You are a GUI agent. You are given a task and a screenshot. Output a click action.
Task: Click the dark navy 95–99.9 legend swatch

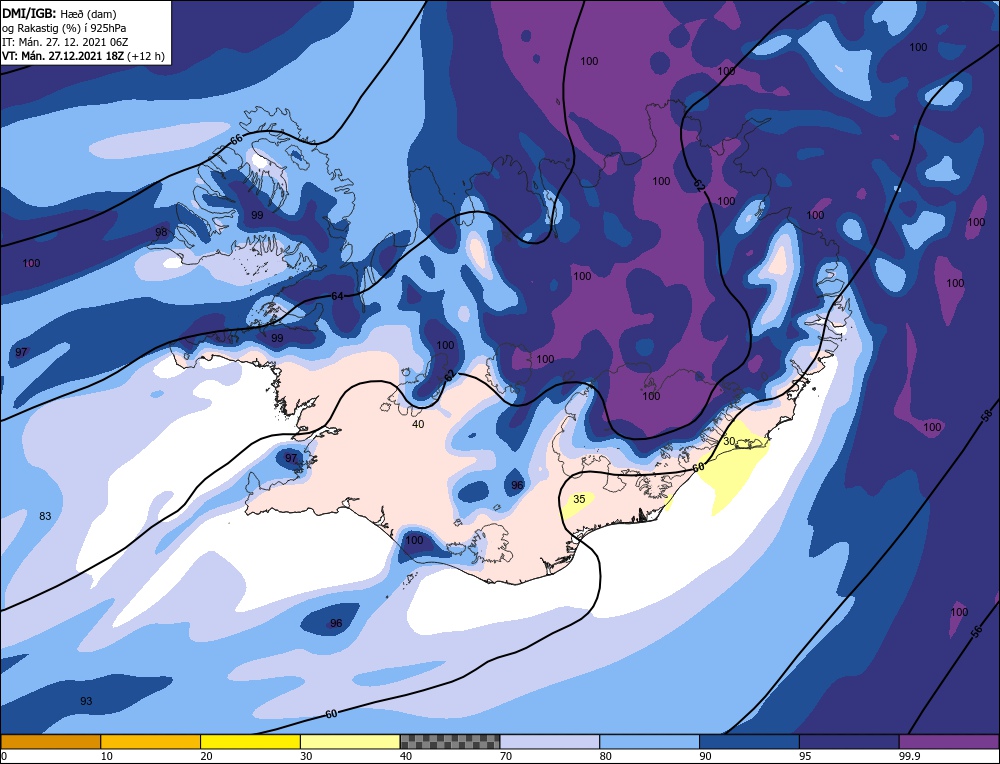coord(849,741)
